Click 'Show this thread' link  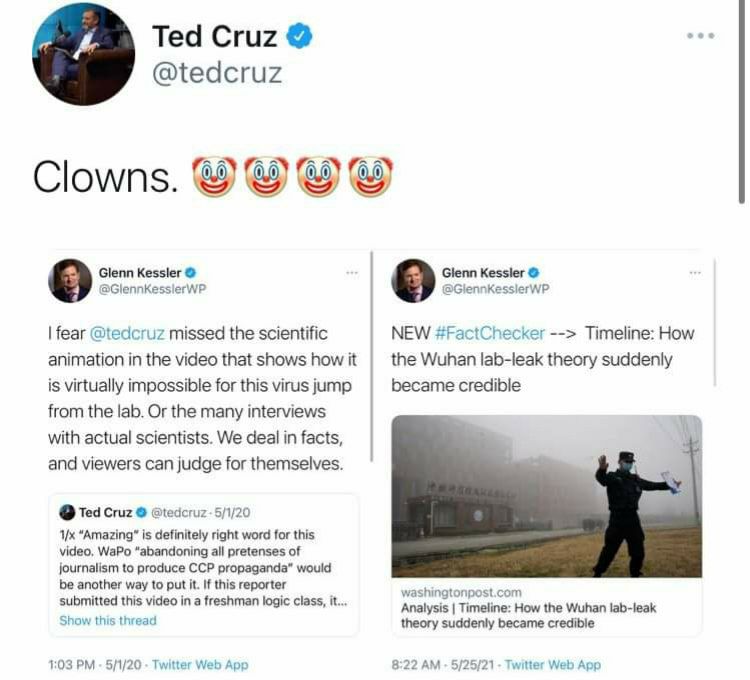coord(108,620)
